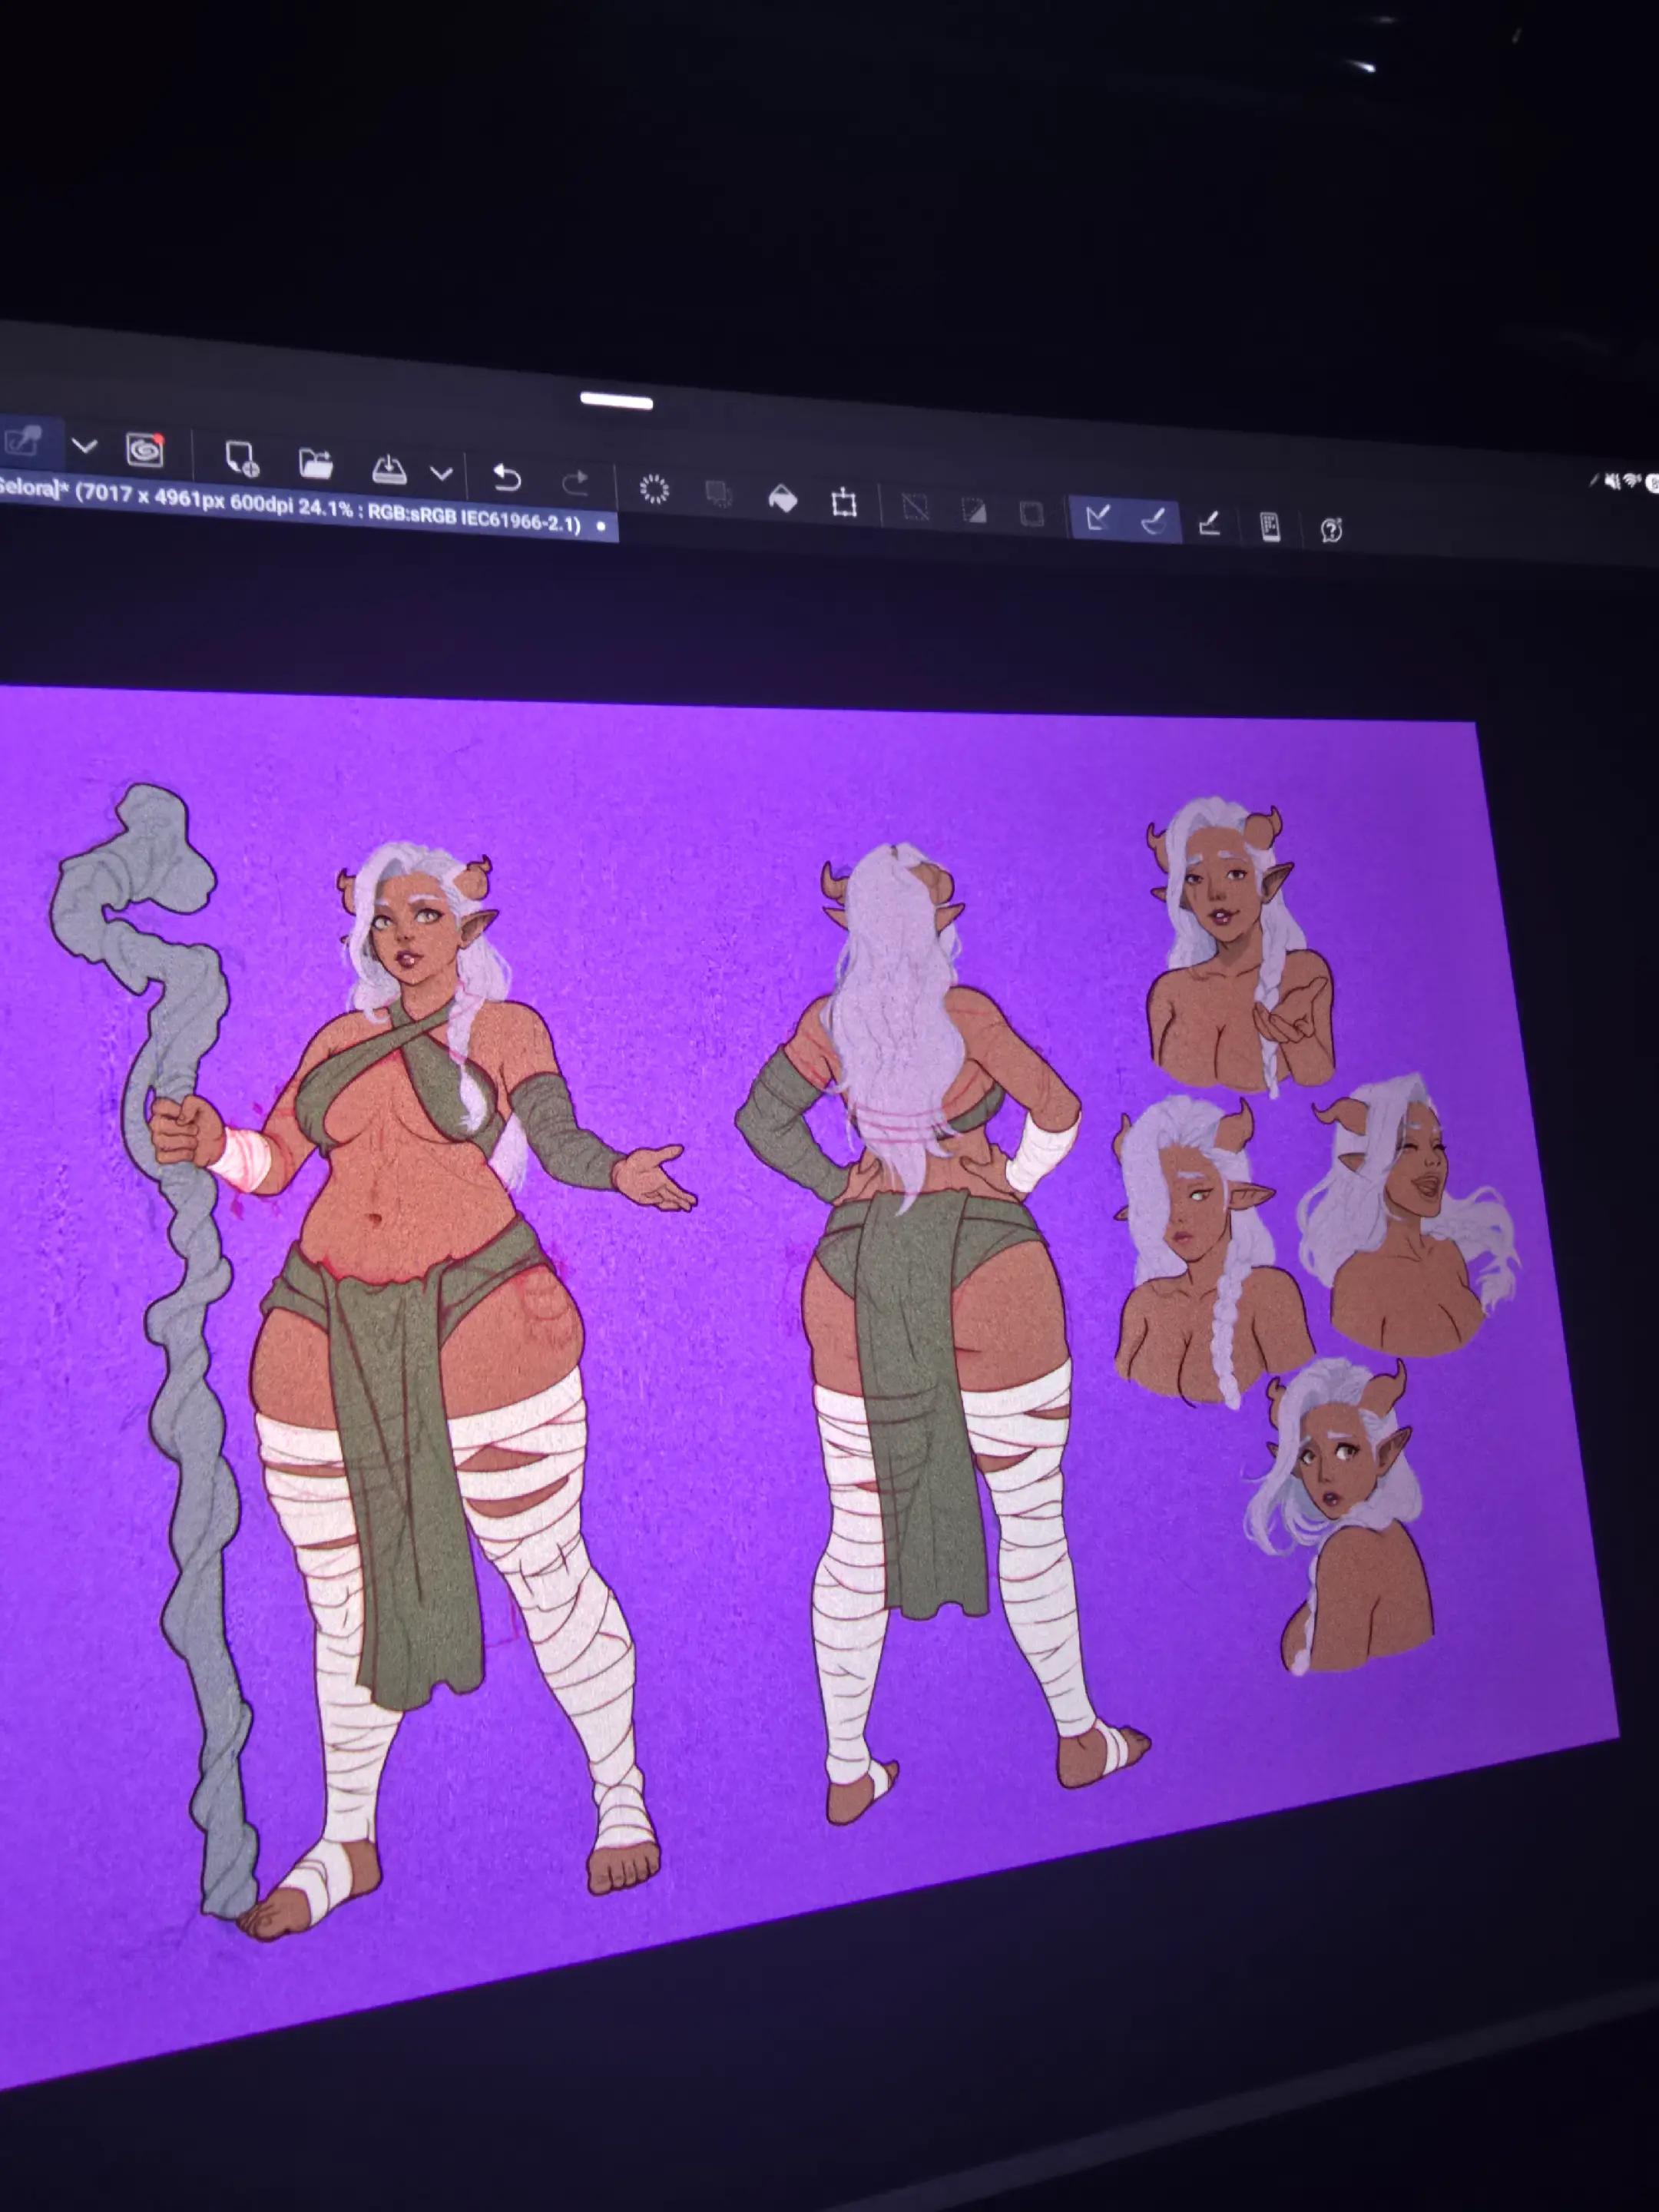Toggle Snap to Grid

pyautogui.click(x=1209, y=522)
